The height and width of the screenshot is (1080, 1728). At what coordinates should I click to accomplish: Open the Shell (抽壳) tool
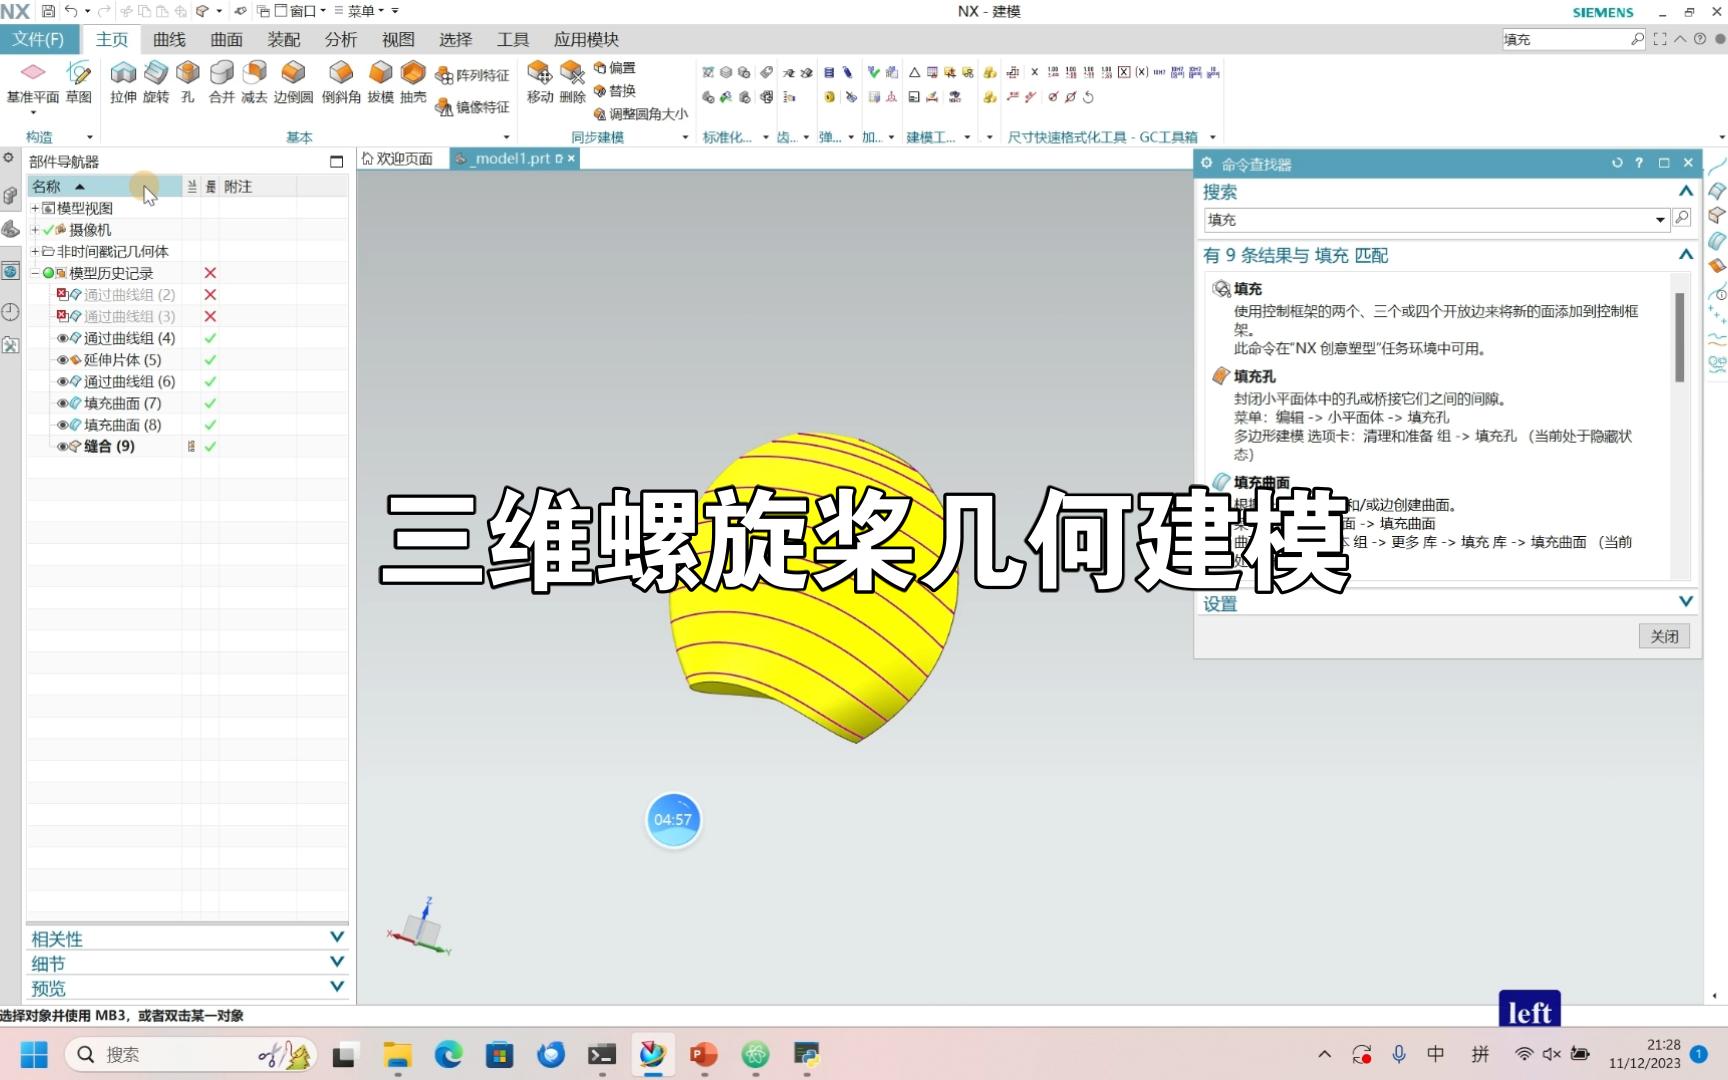point(413,82)
